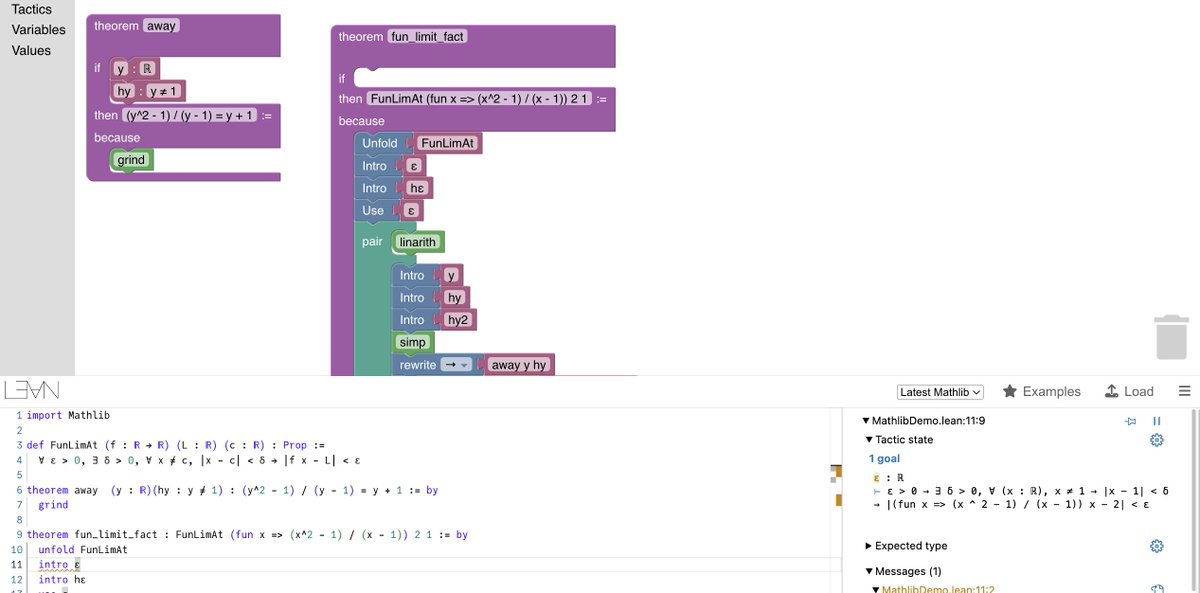
Task: Open the Expected type settings gear
Action: click(1156, 546)
